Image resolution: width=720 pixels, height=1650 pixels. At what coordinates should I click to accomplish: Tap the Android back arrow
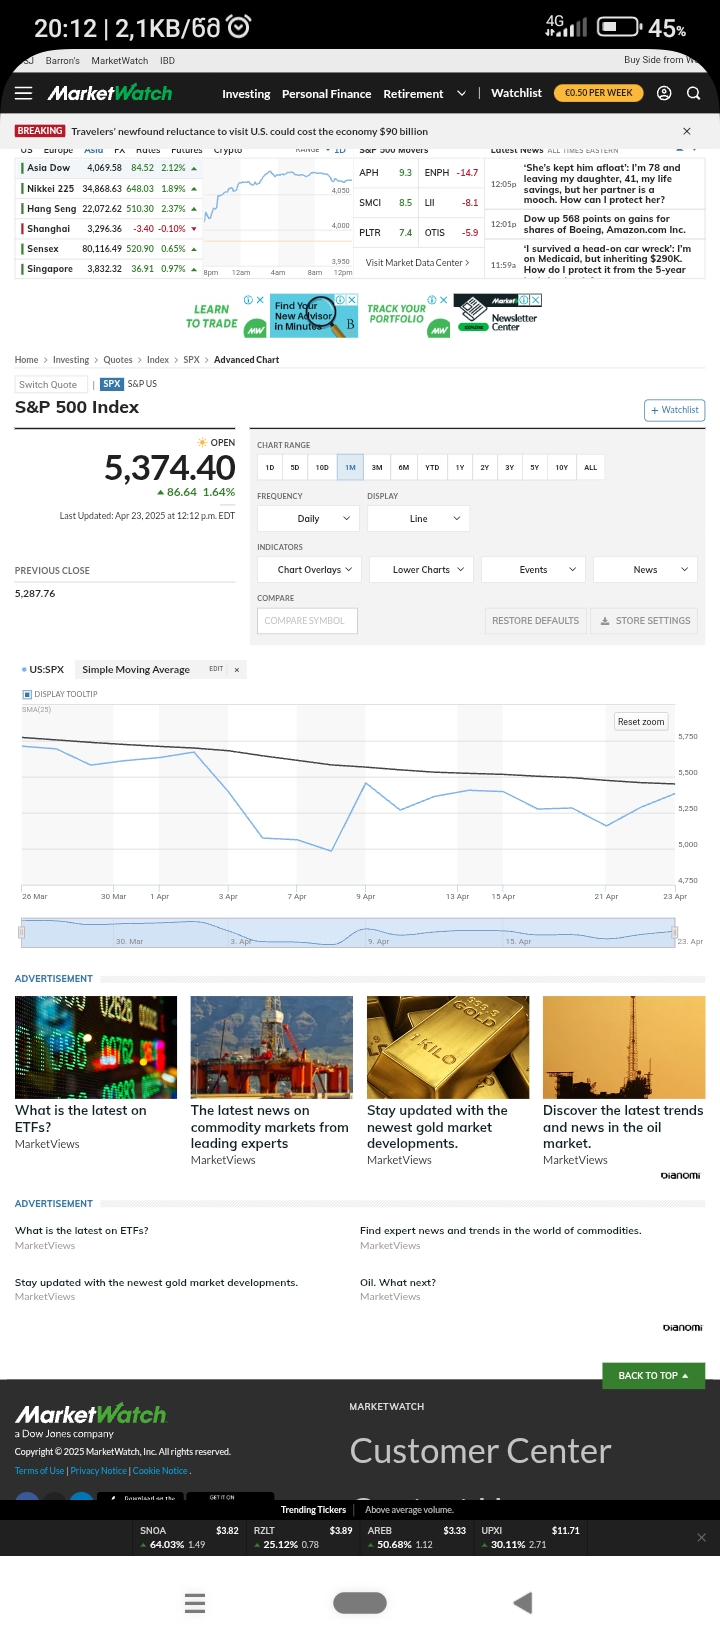point(522,1603)
